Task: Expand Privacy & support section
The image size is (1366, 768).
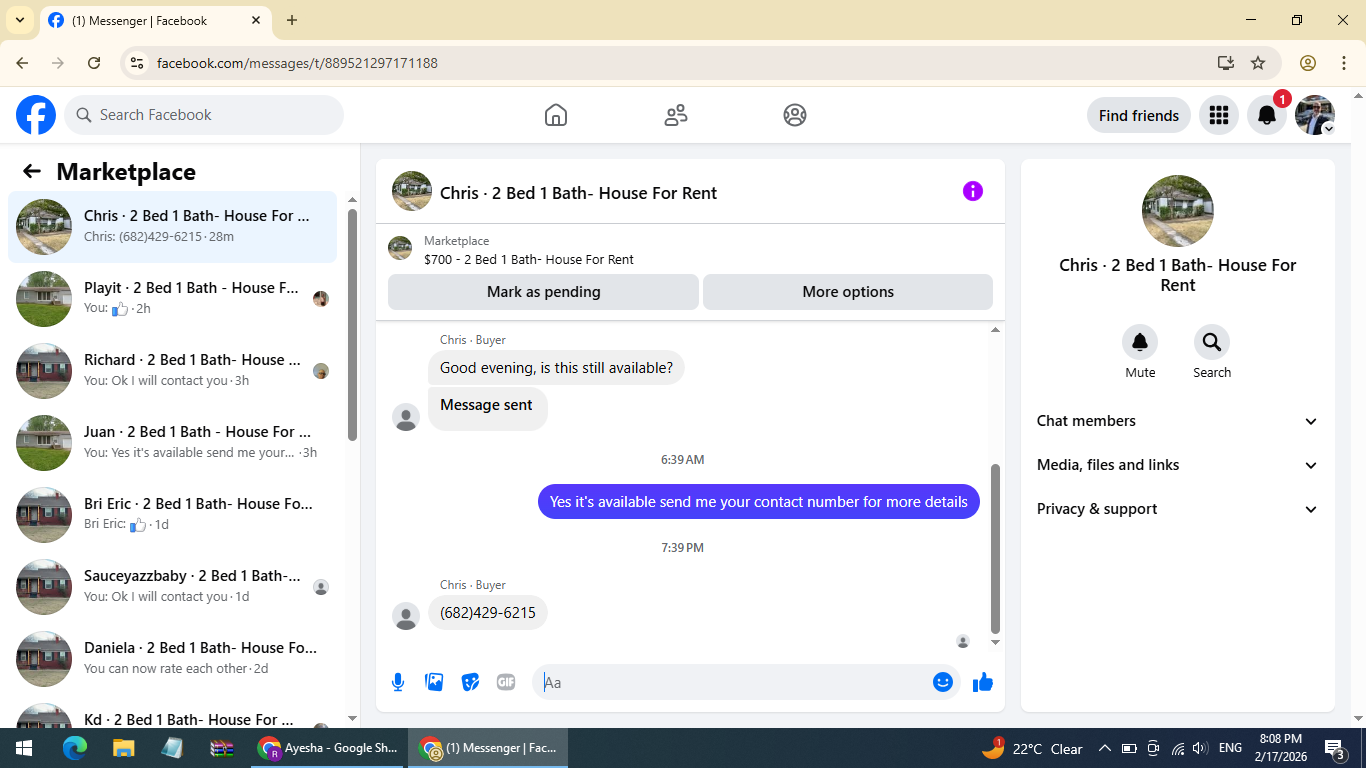Action: (x=1178, y=509)
